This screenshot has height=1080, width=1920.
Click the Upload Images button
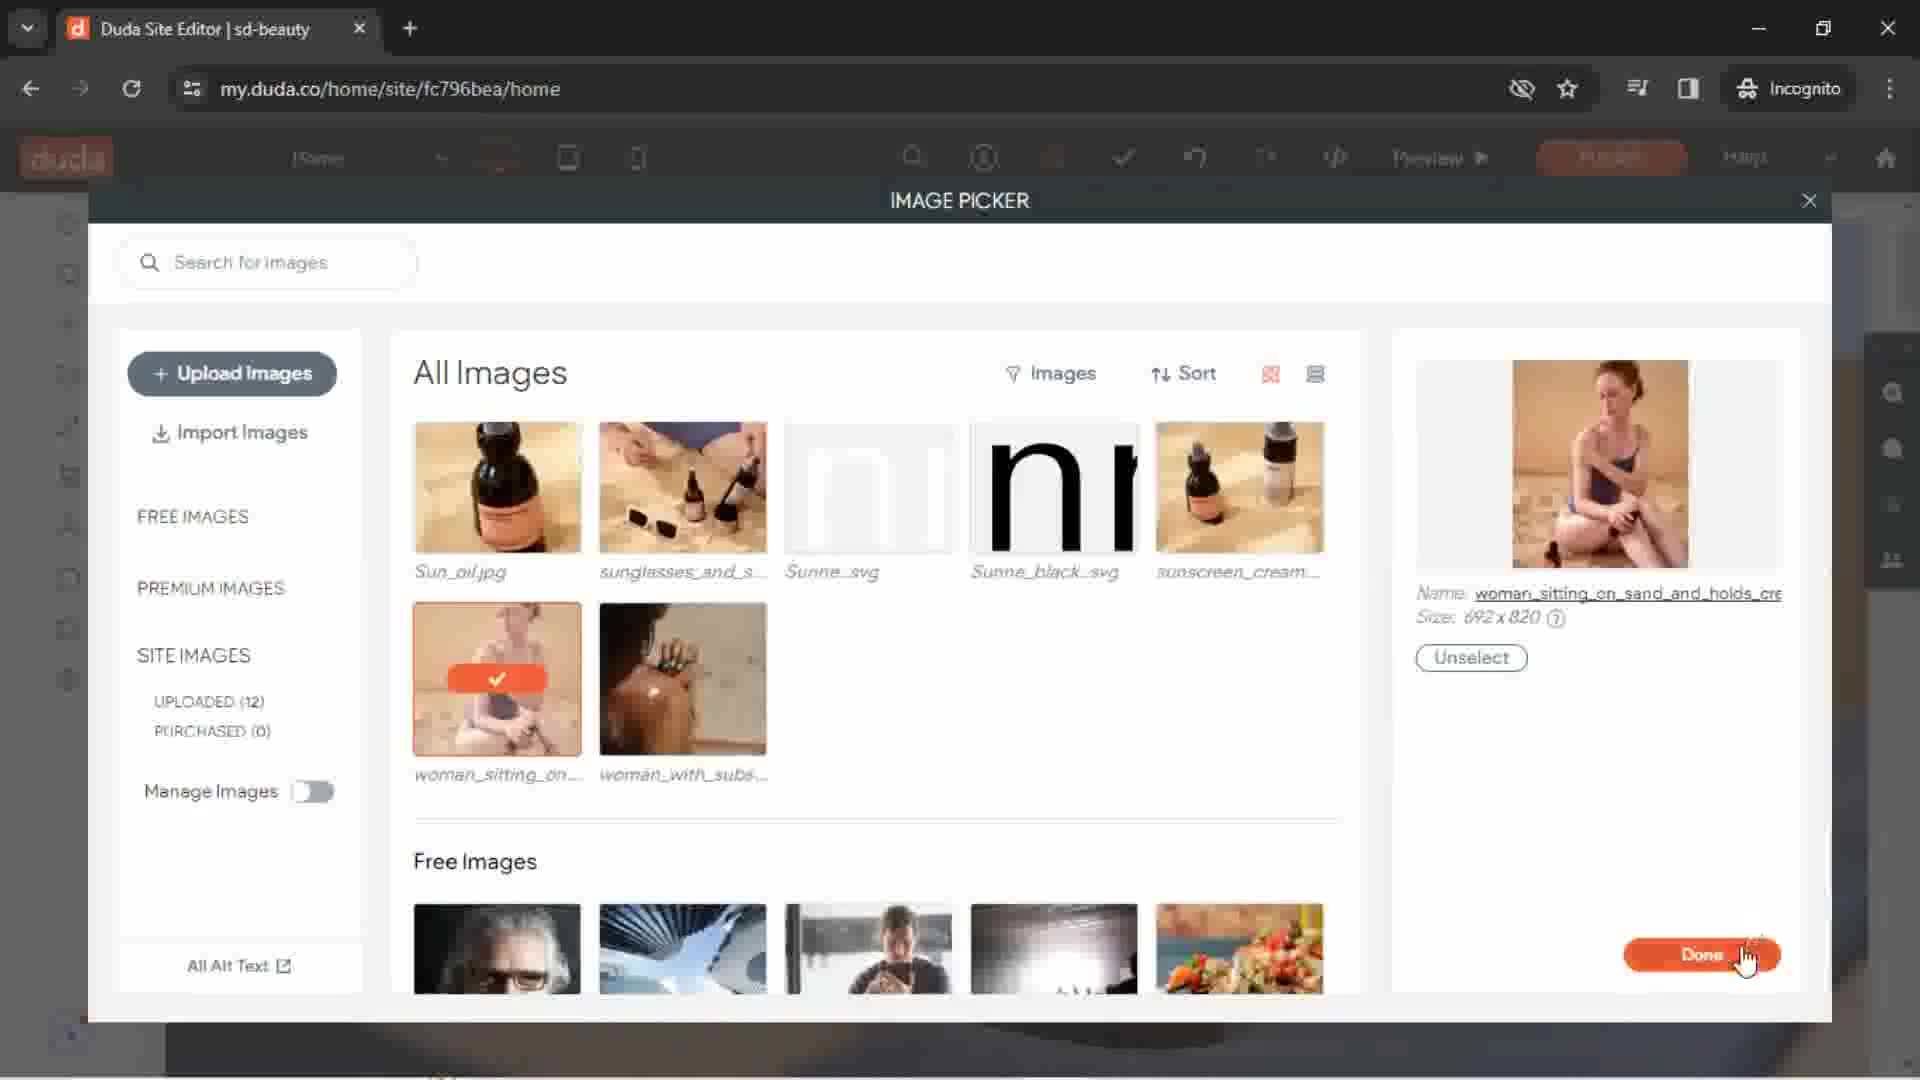coord(232,374)
